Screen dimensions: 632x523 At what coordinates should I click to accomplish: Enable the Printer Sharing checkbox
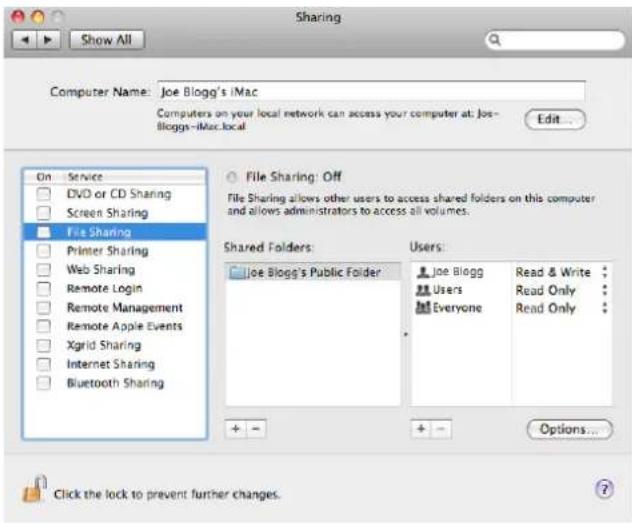tap(43, 251)
